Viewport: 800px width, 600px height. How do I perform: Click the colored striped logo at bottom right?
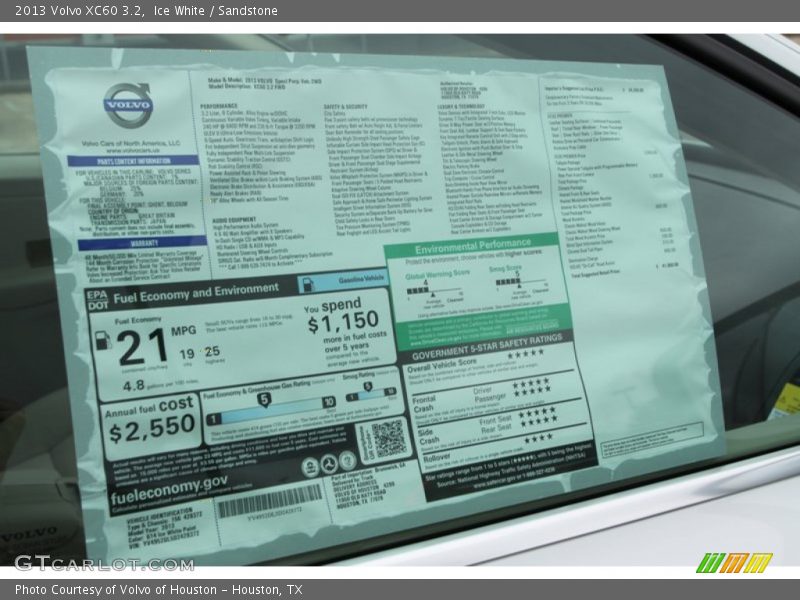733,563
